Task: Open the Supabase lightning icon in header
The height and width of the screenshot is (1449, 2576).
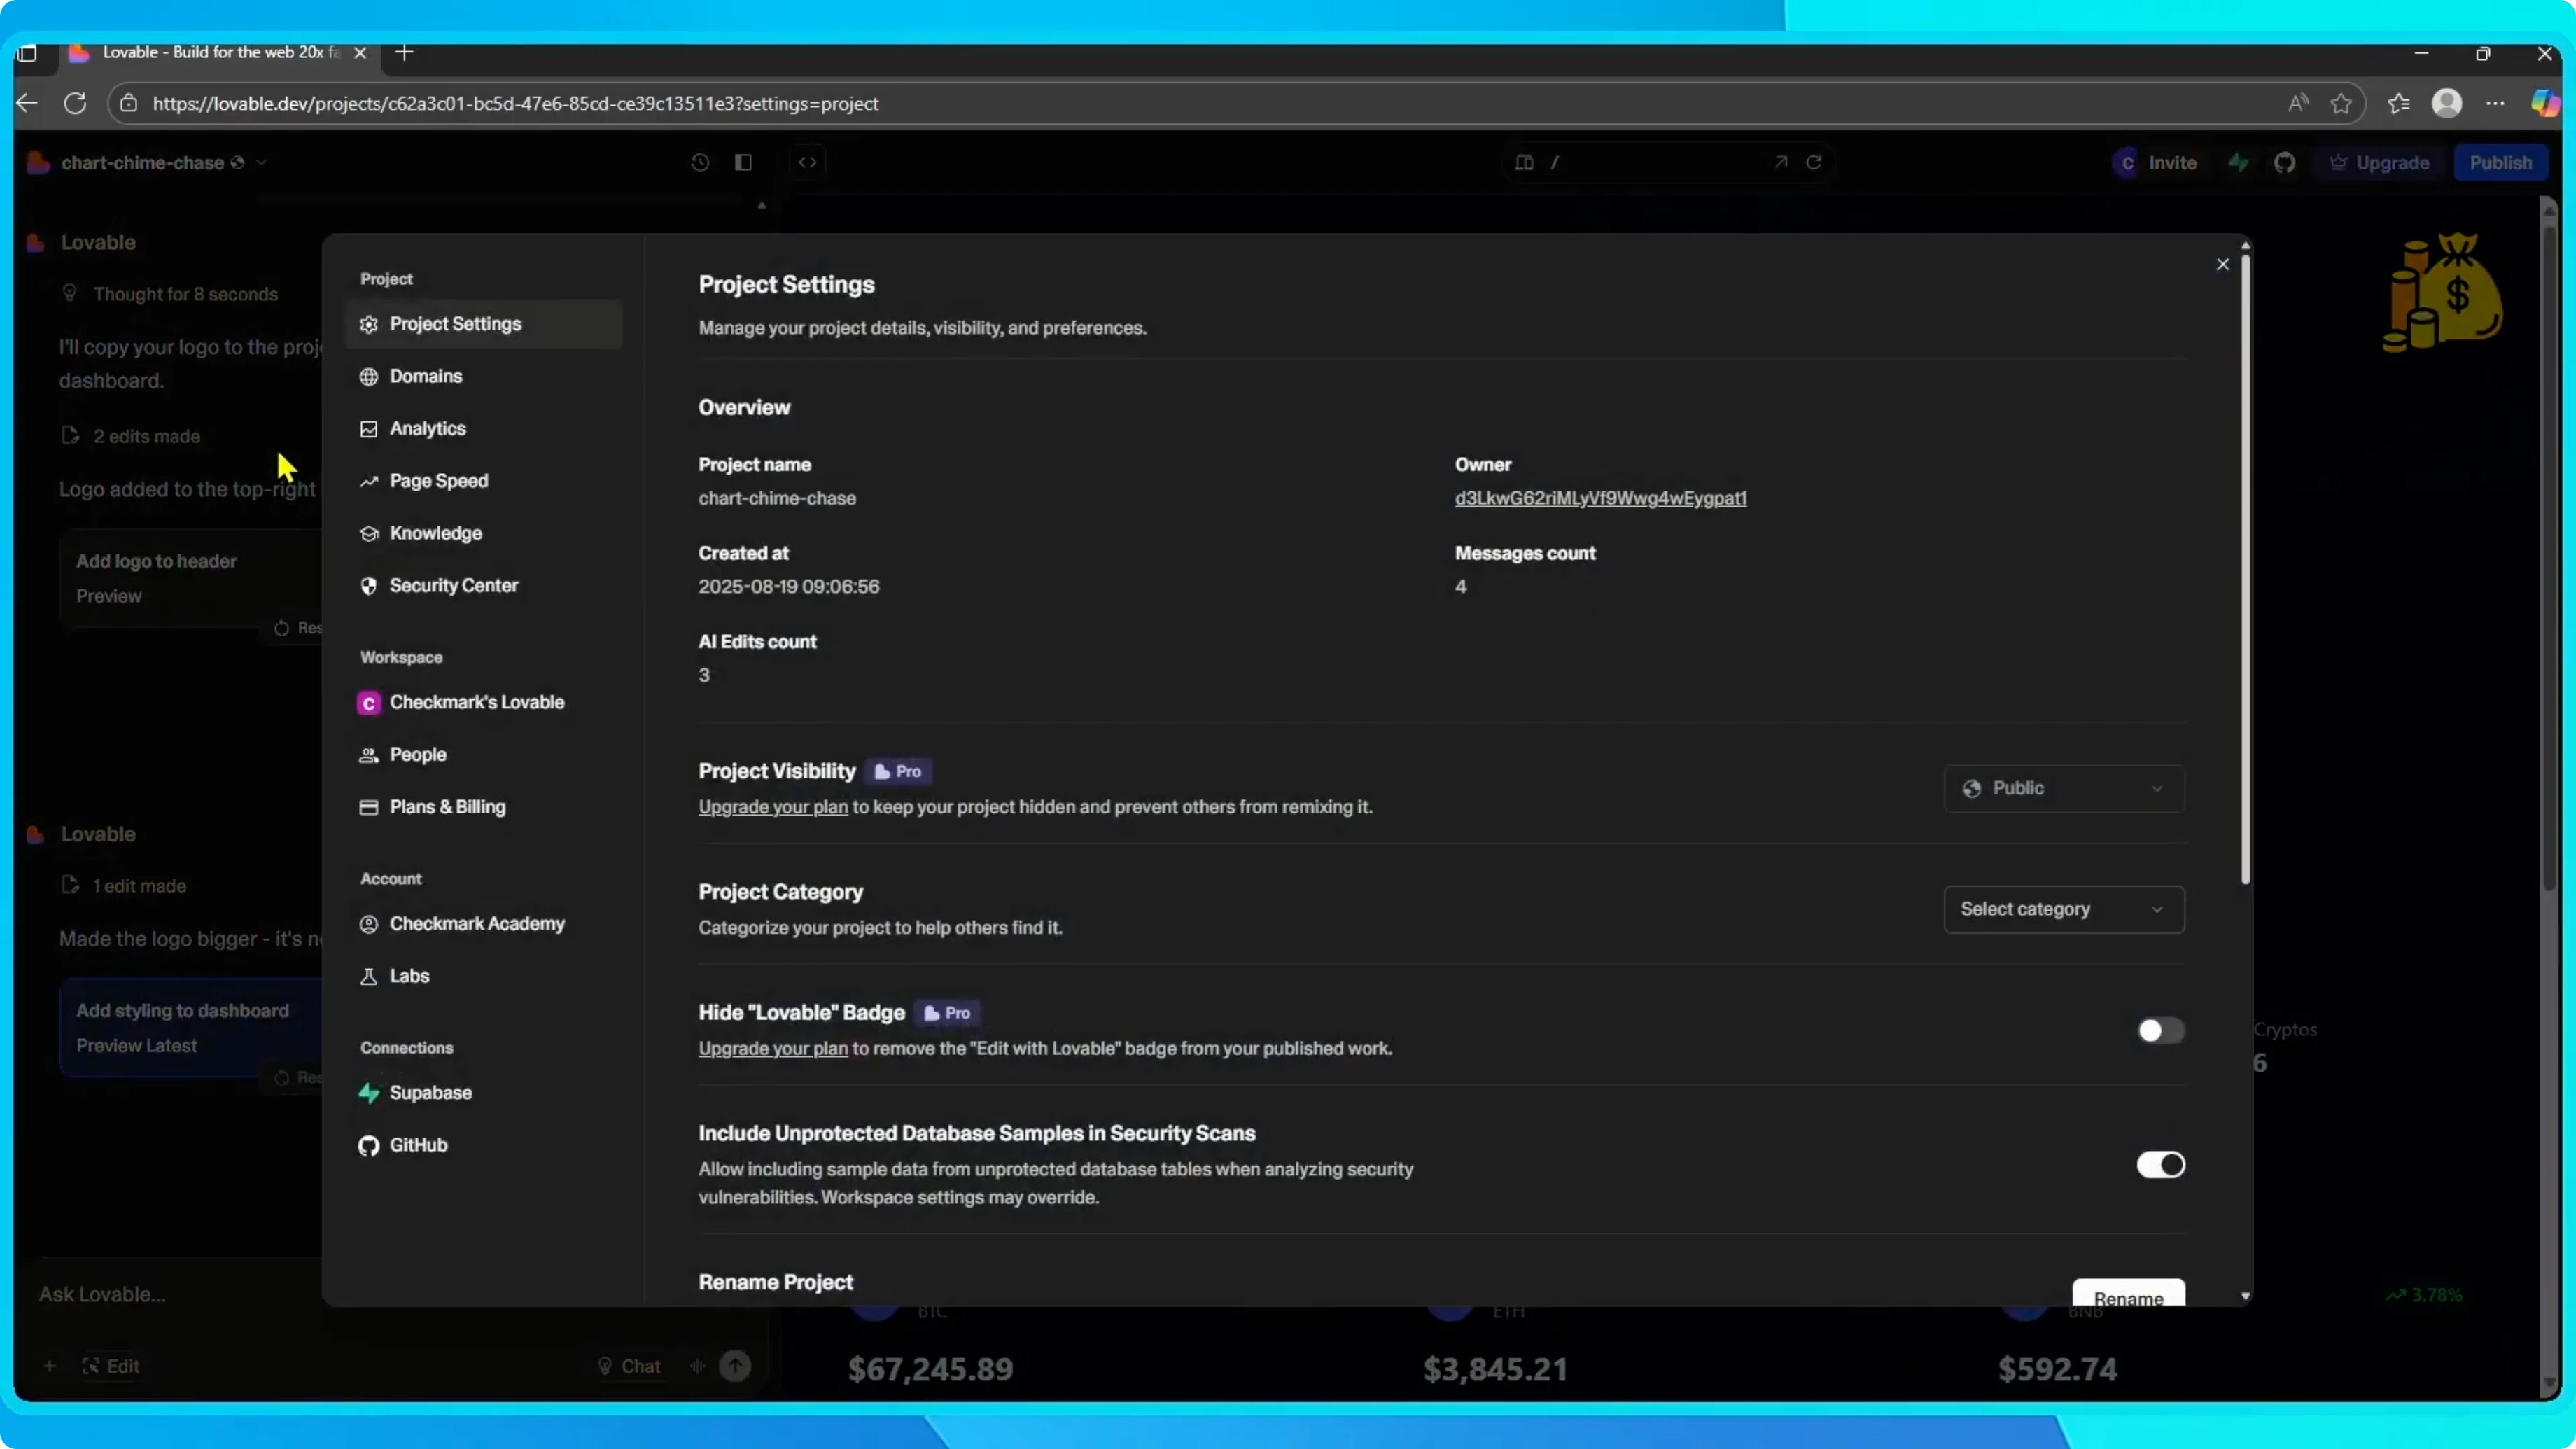Action: (2239, 162)
